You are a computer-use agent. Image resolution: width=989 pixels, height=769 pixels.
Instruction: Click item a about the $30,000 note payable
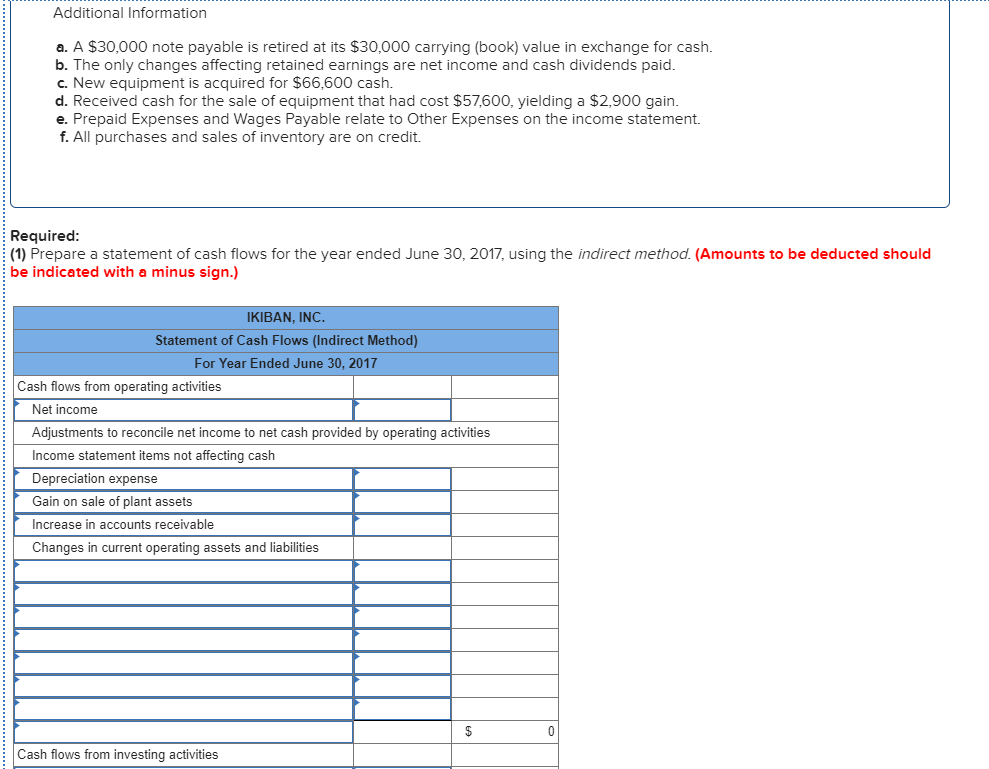[x=384, y=47]
